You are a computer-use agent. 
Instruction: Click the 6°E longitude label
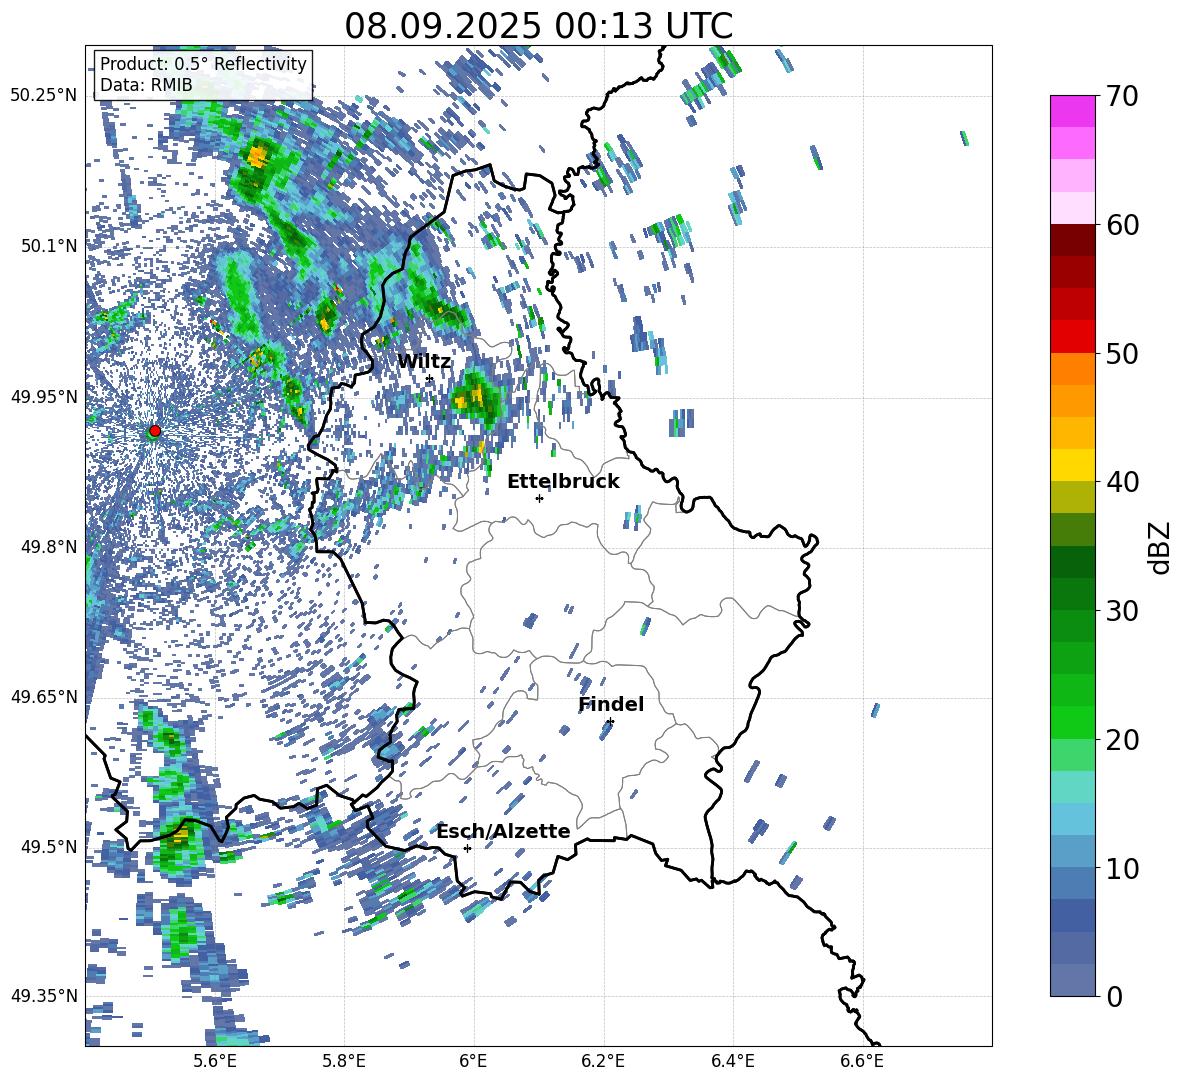tap(473, 1061)
